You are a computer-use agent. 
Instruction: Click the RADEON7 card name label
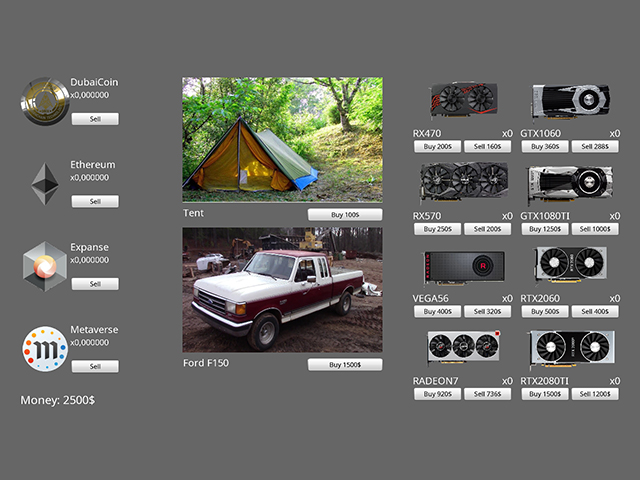click(x=436, y=381)
